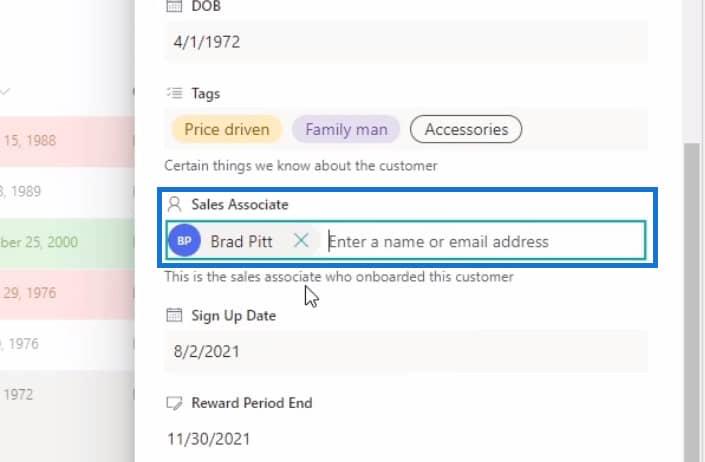The image size is (705, 462).
Task: Click the Reward Period End pencil icon
Action: (x=174, y=403)
